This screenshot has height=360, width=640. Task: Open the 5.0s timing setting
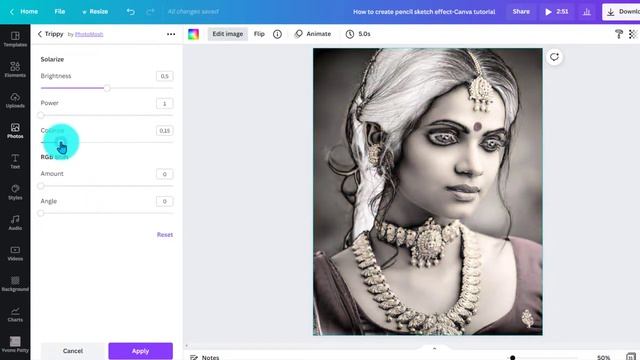pyautogui.click(x=358, y=34)
